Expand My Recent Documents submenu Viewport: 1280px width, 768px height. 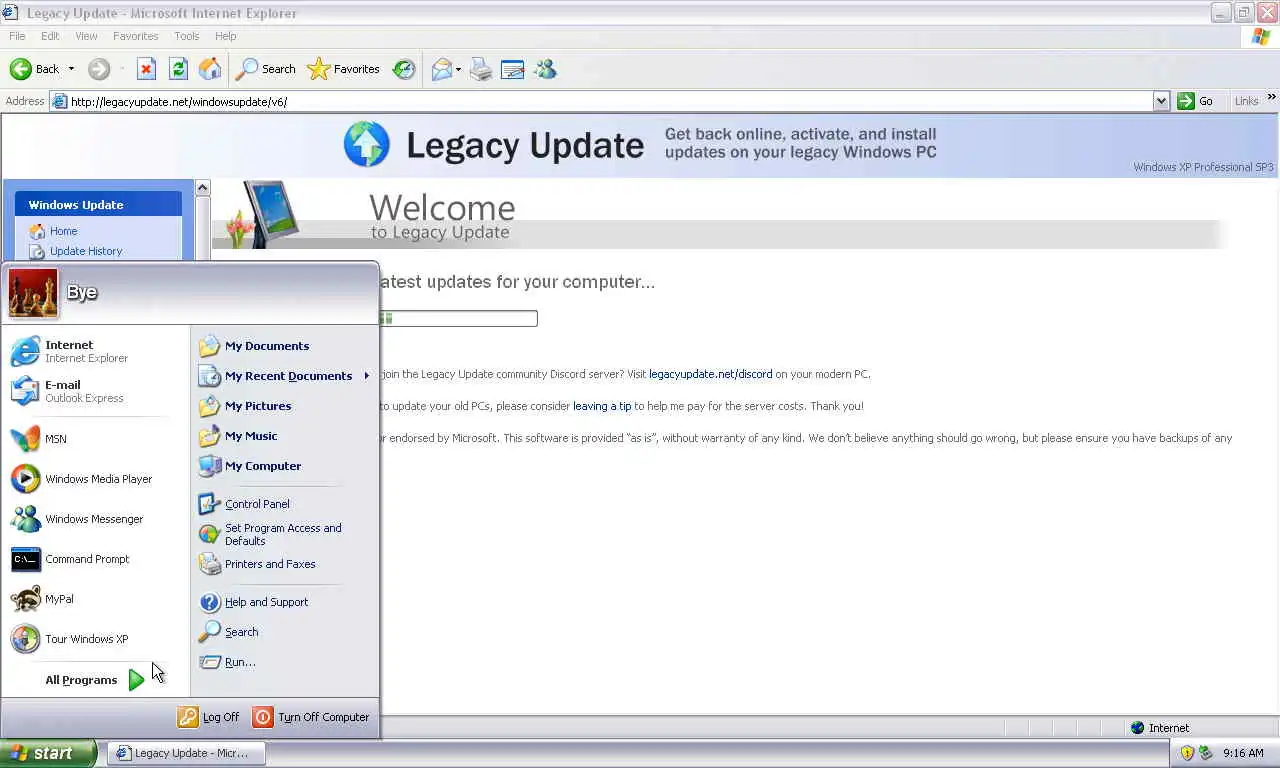284,376
